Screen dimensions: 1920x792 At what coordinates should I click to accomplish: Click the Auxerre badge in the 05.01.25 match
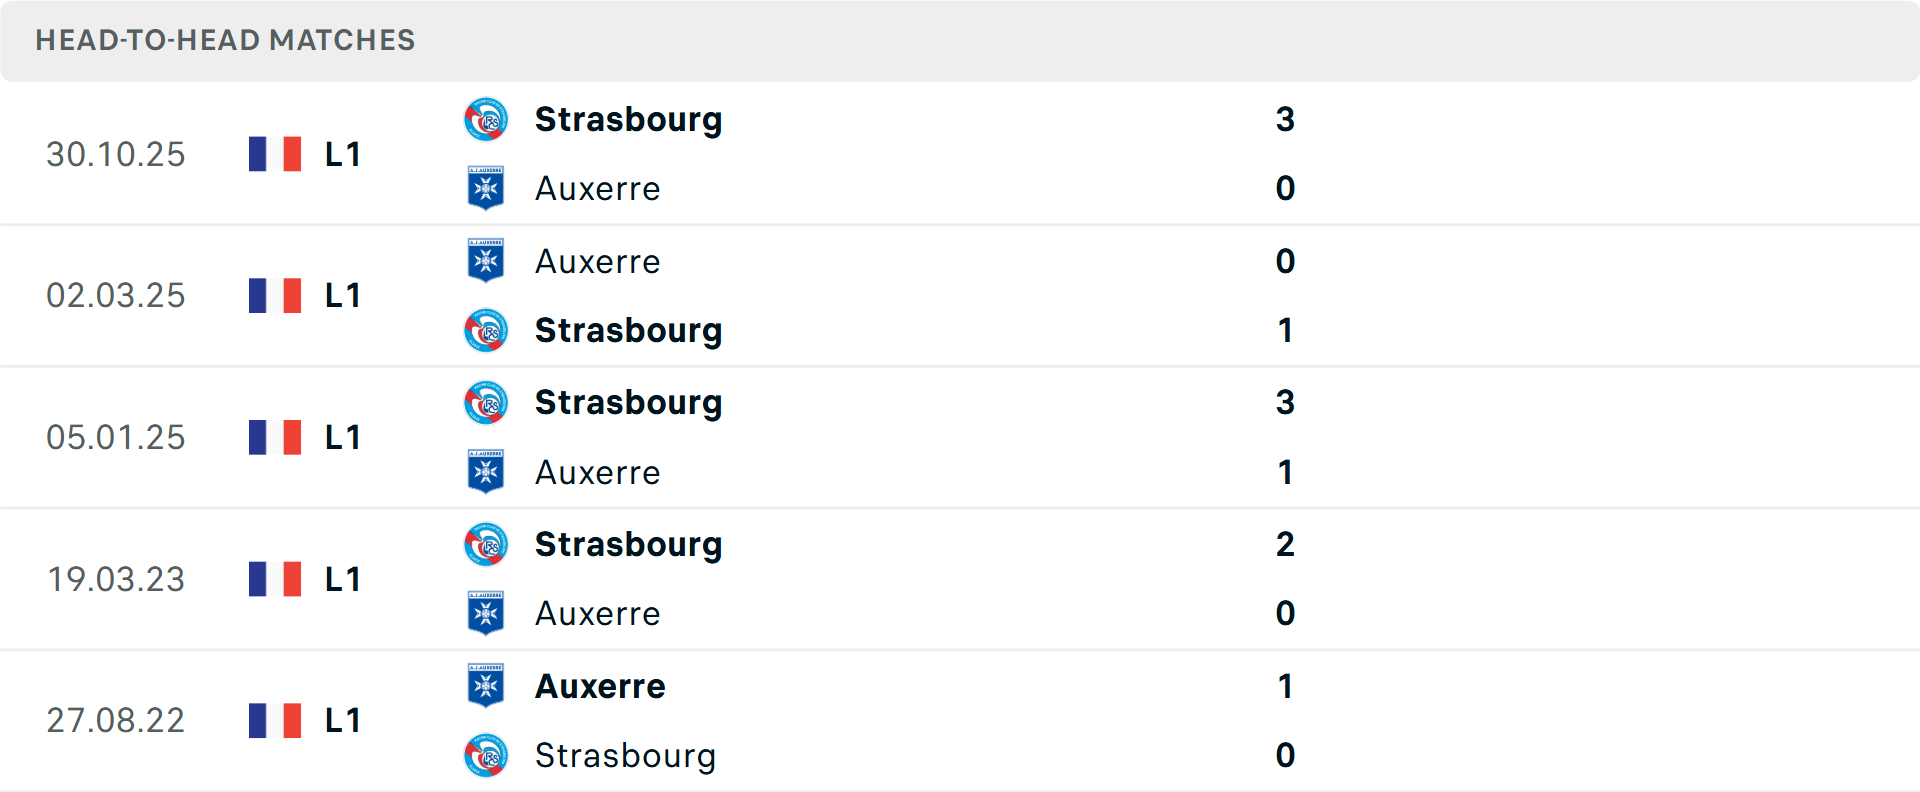486,472
